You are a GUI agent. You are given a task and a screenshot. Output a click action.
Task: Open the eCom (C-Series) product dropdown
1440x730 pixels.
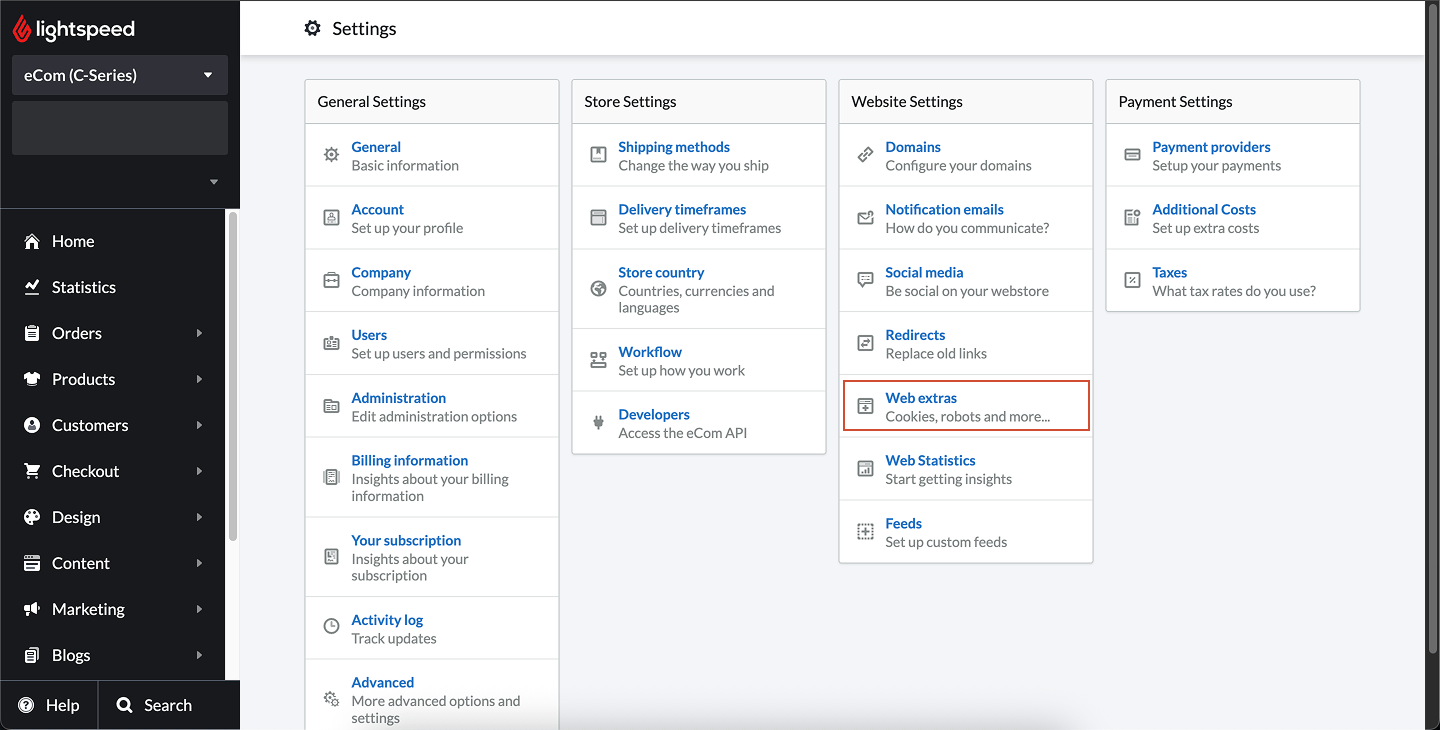(x=120, y=75)
